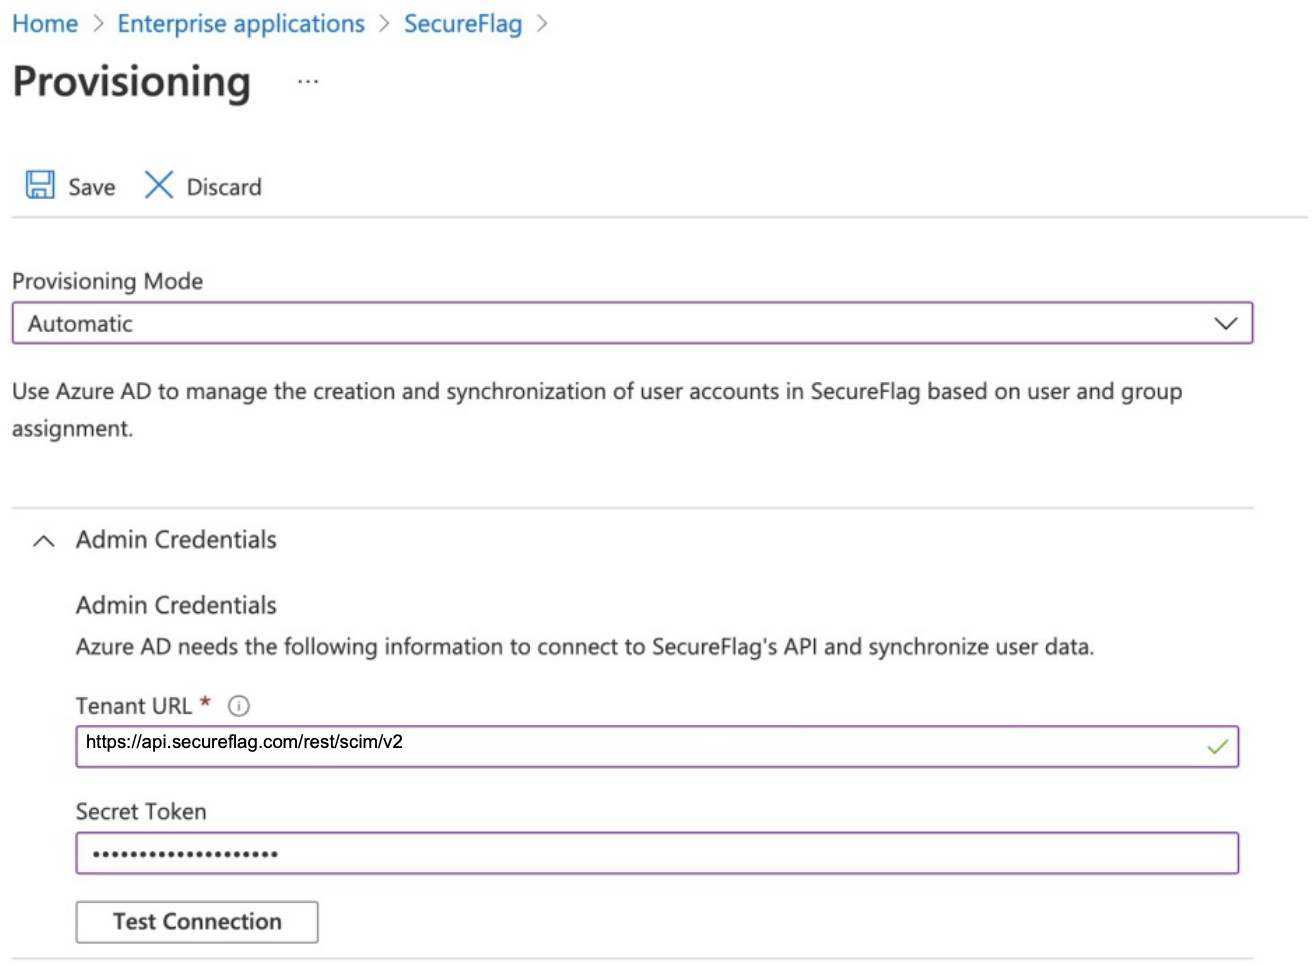The width and height of the screenshot is (1314, 966).
Task: Click the Secret Token label
Action: [141, 812]
